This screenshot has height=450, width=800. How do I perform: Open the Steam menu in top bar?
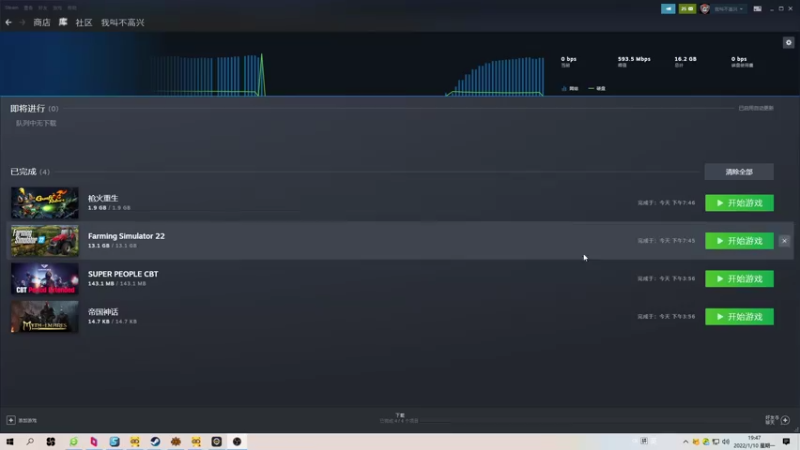click(11, 8)
